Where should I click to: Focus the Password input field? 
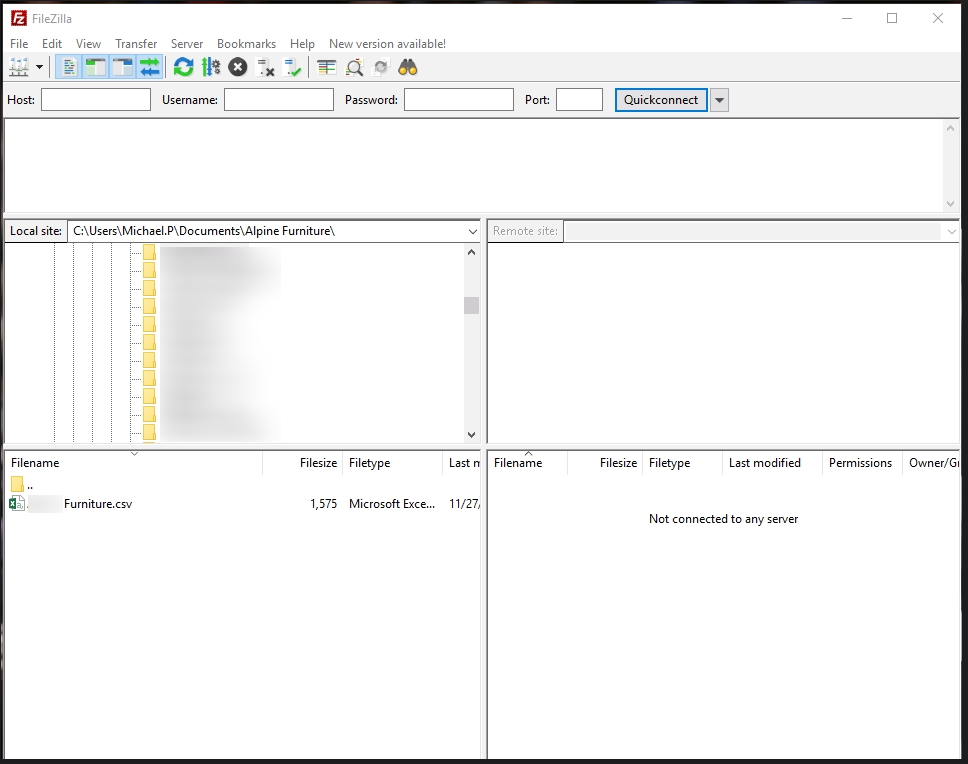click(x=459, y=100)
